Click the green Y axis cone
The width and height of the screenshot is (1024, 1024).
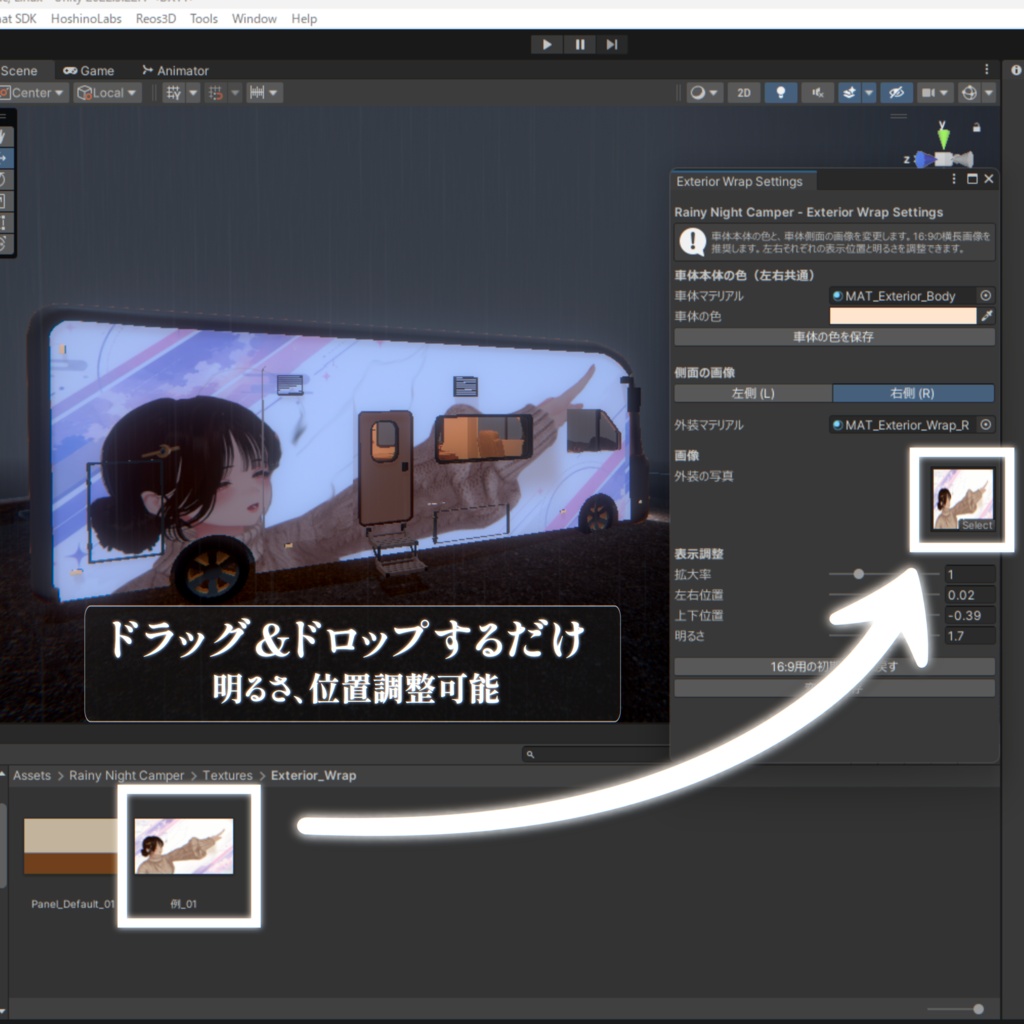coord(943,136)
